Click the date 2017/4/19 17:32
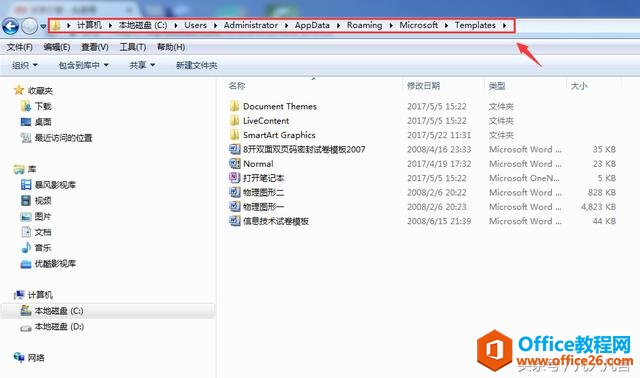 (x=439, y=164)
